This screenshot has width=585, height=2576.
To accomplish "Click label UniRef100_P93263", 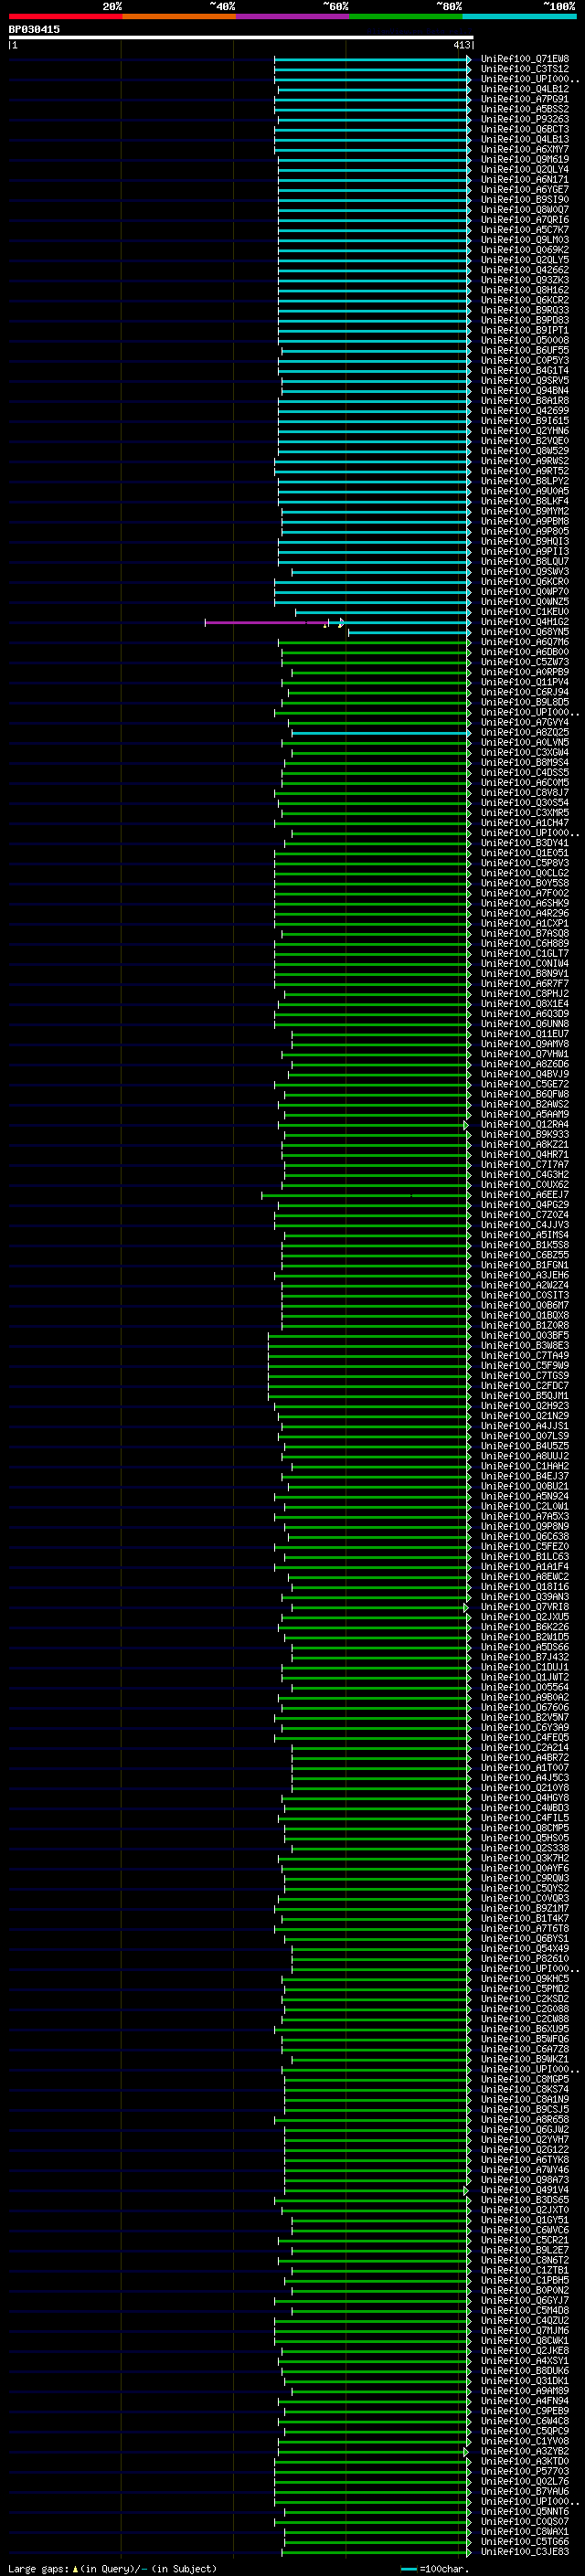I will coord(525,119).
